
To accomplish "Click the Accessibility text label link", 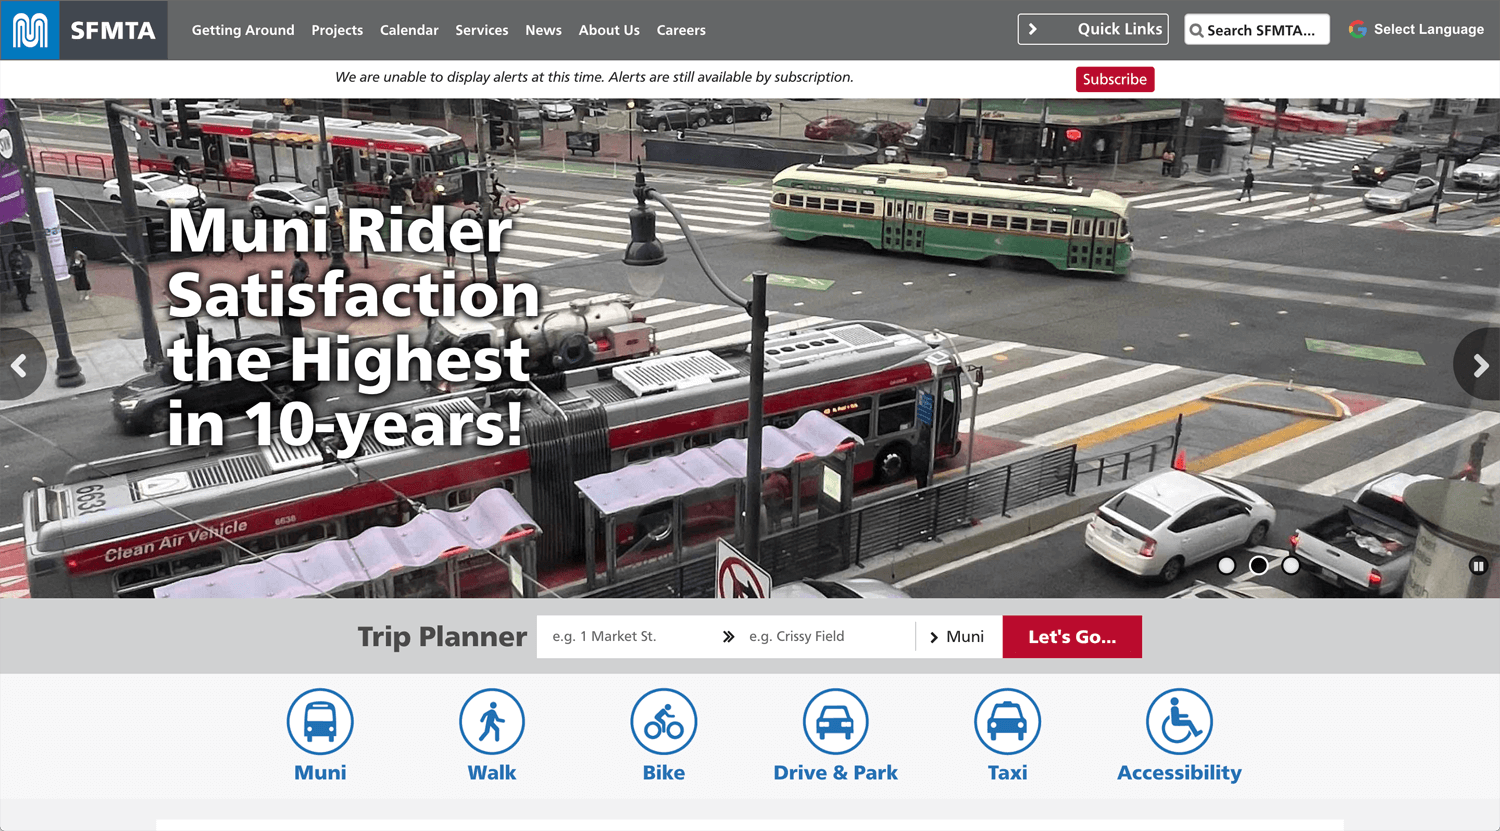I will [1179, 773].
